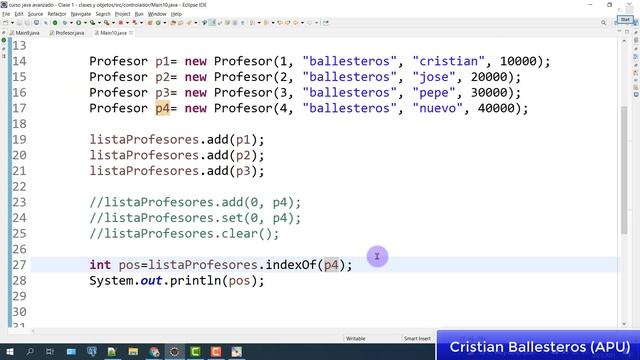Click the string "nuevo" on line 17
Viewport: 640px width, 360px height.
click(x=438, y=108)
